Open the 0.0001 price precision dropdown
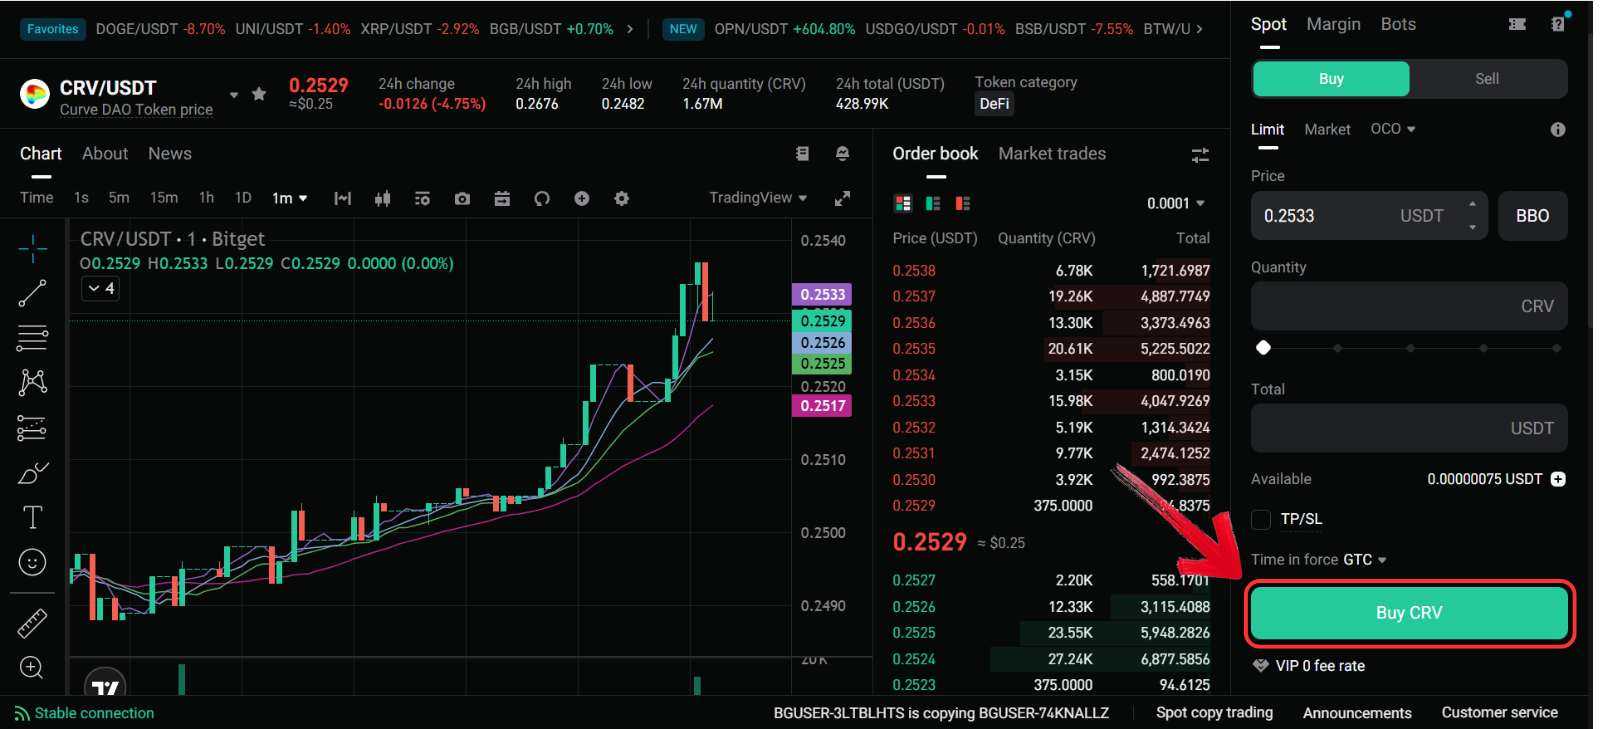Screen dimensions: 1600x729 [1176, 203]
